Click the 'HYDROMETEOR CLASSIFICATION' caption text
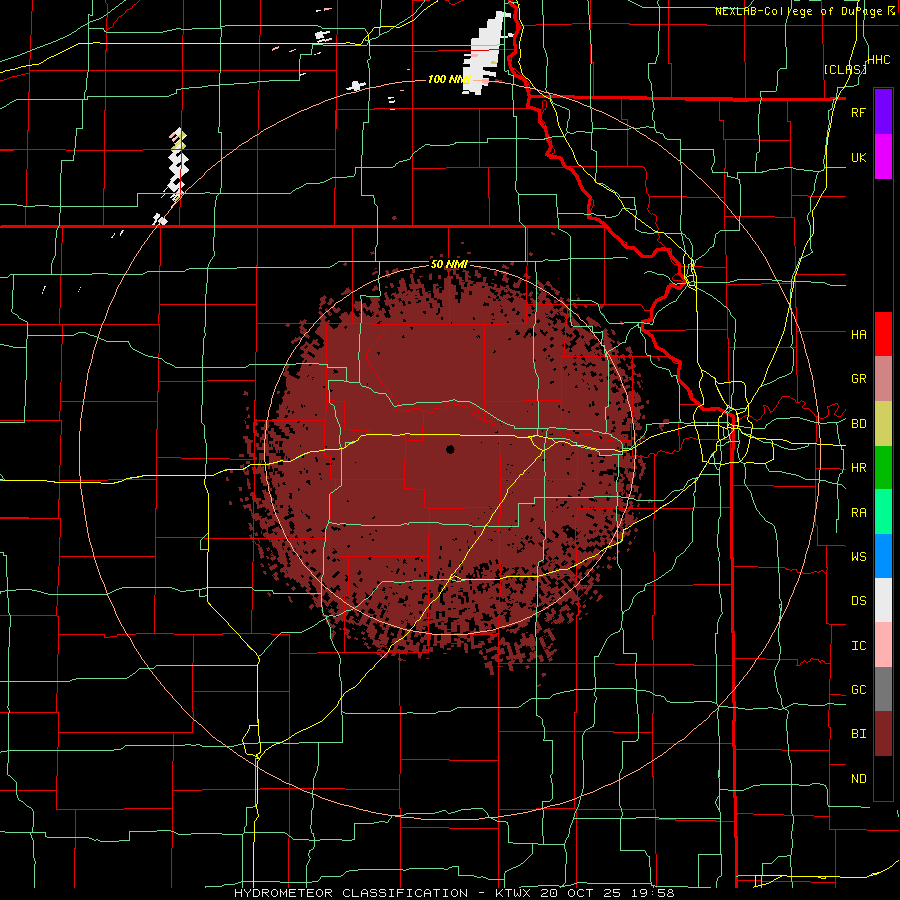Screen dimensions: 900x900 tap(351, 893)
